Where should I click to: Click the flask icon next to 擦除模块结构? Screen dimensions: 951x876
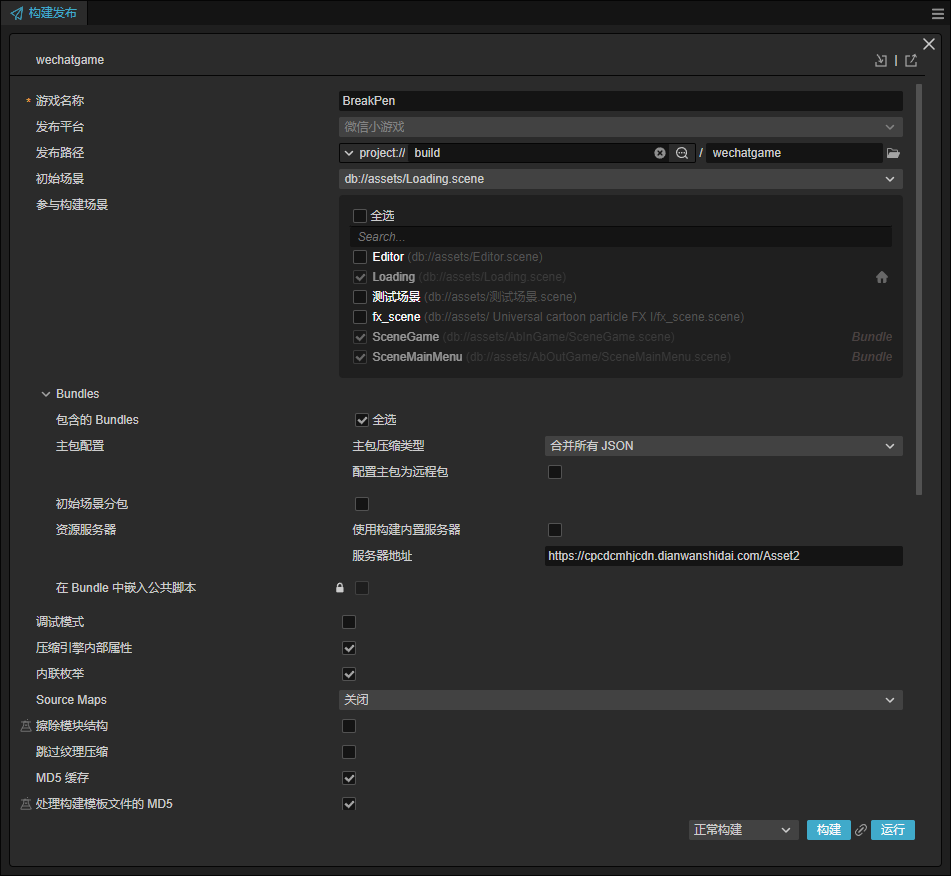click(25, 726)
